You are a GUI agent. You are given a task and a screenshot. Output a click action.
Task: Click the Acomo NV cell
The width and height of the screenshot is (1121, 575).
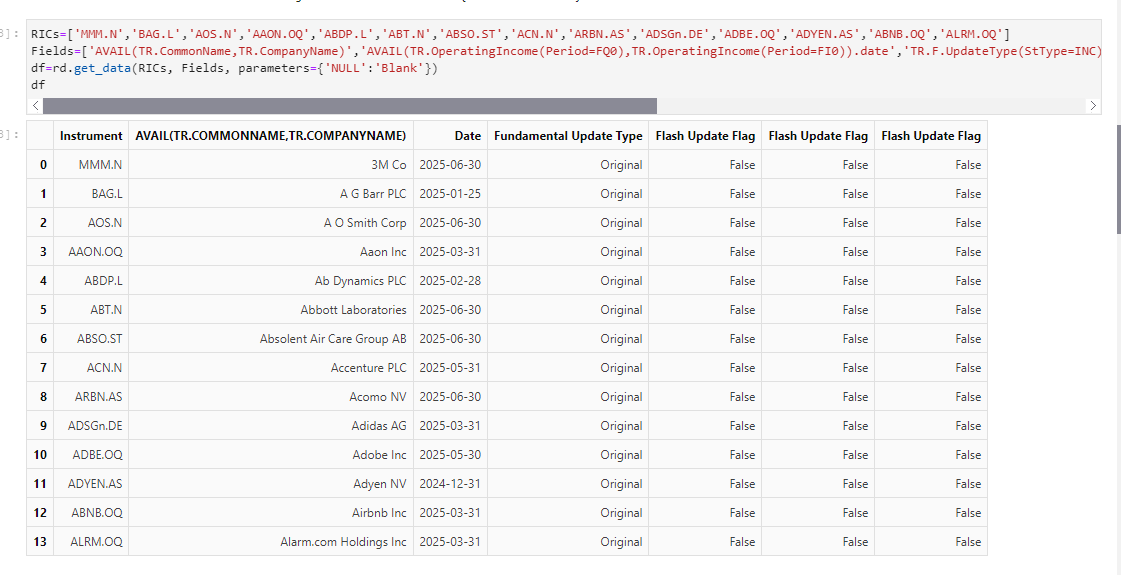(x=270, y=396)
